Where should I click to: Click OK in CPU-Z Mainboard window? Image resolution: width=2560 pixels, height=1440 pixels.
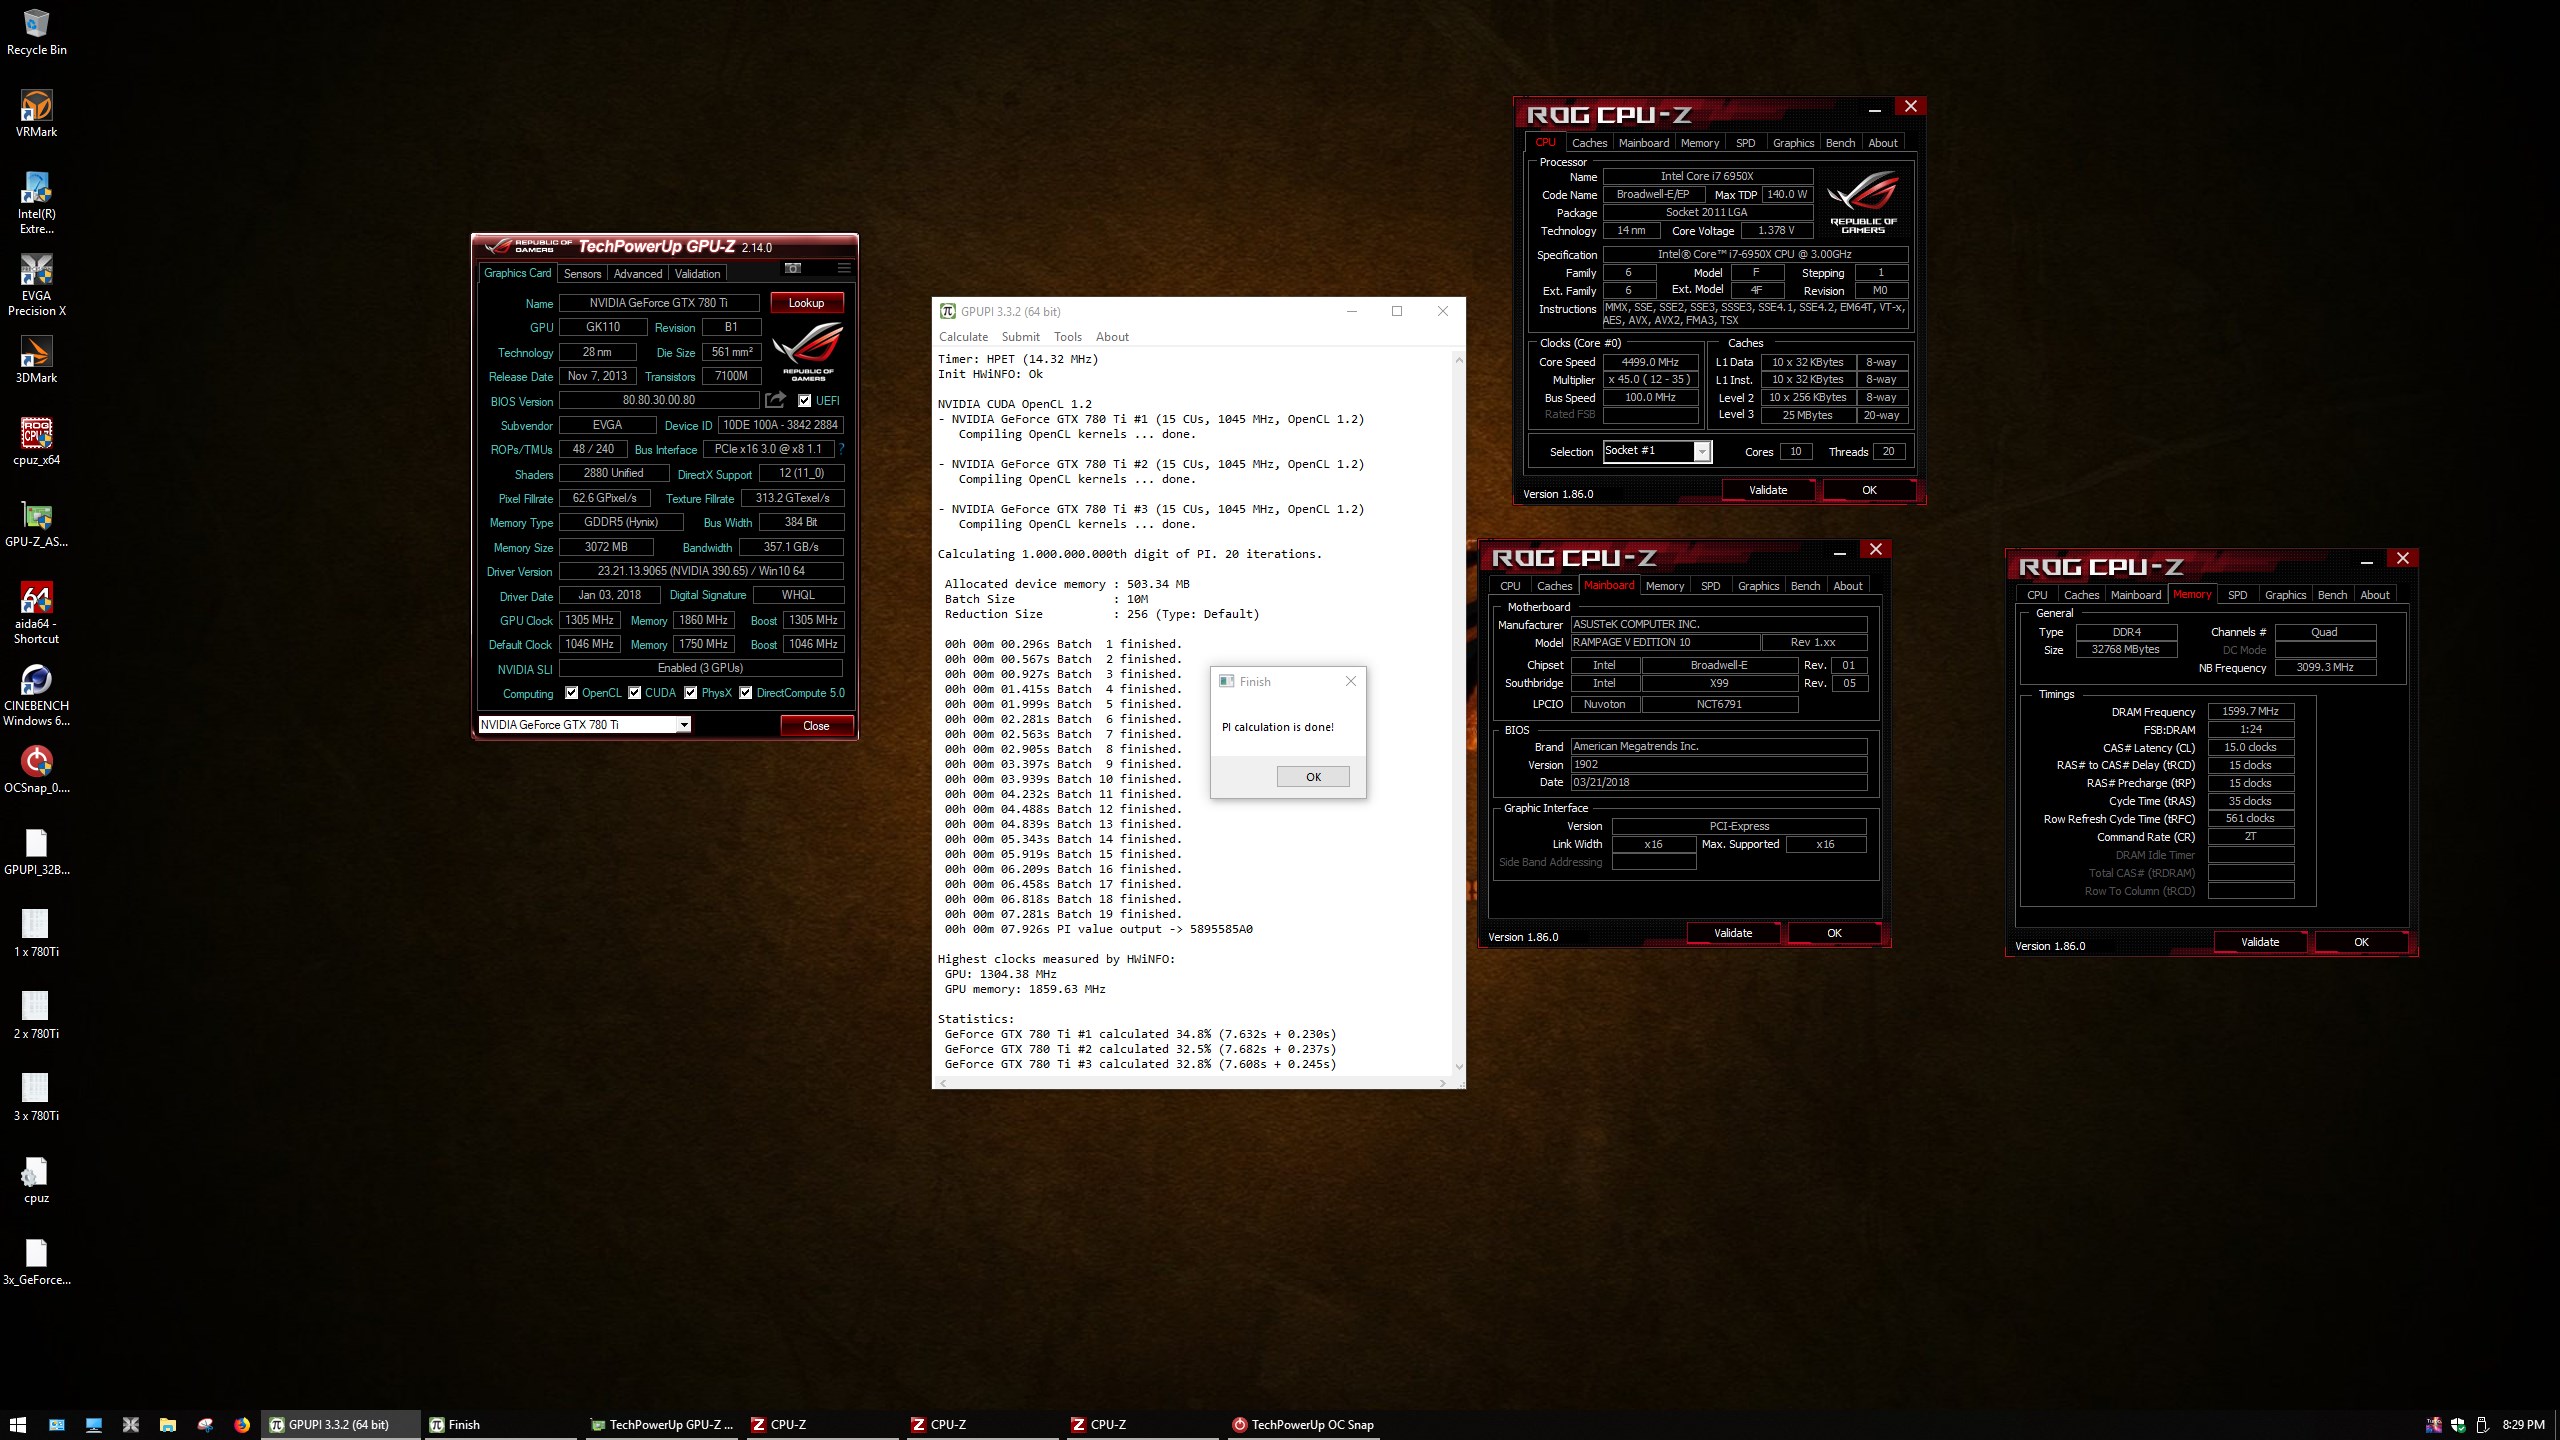point(1834,933)
